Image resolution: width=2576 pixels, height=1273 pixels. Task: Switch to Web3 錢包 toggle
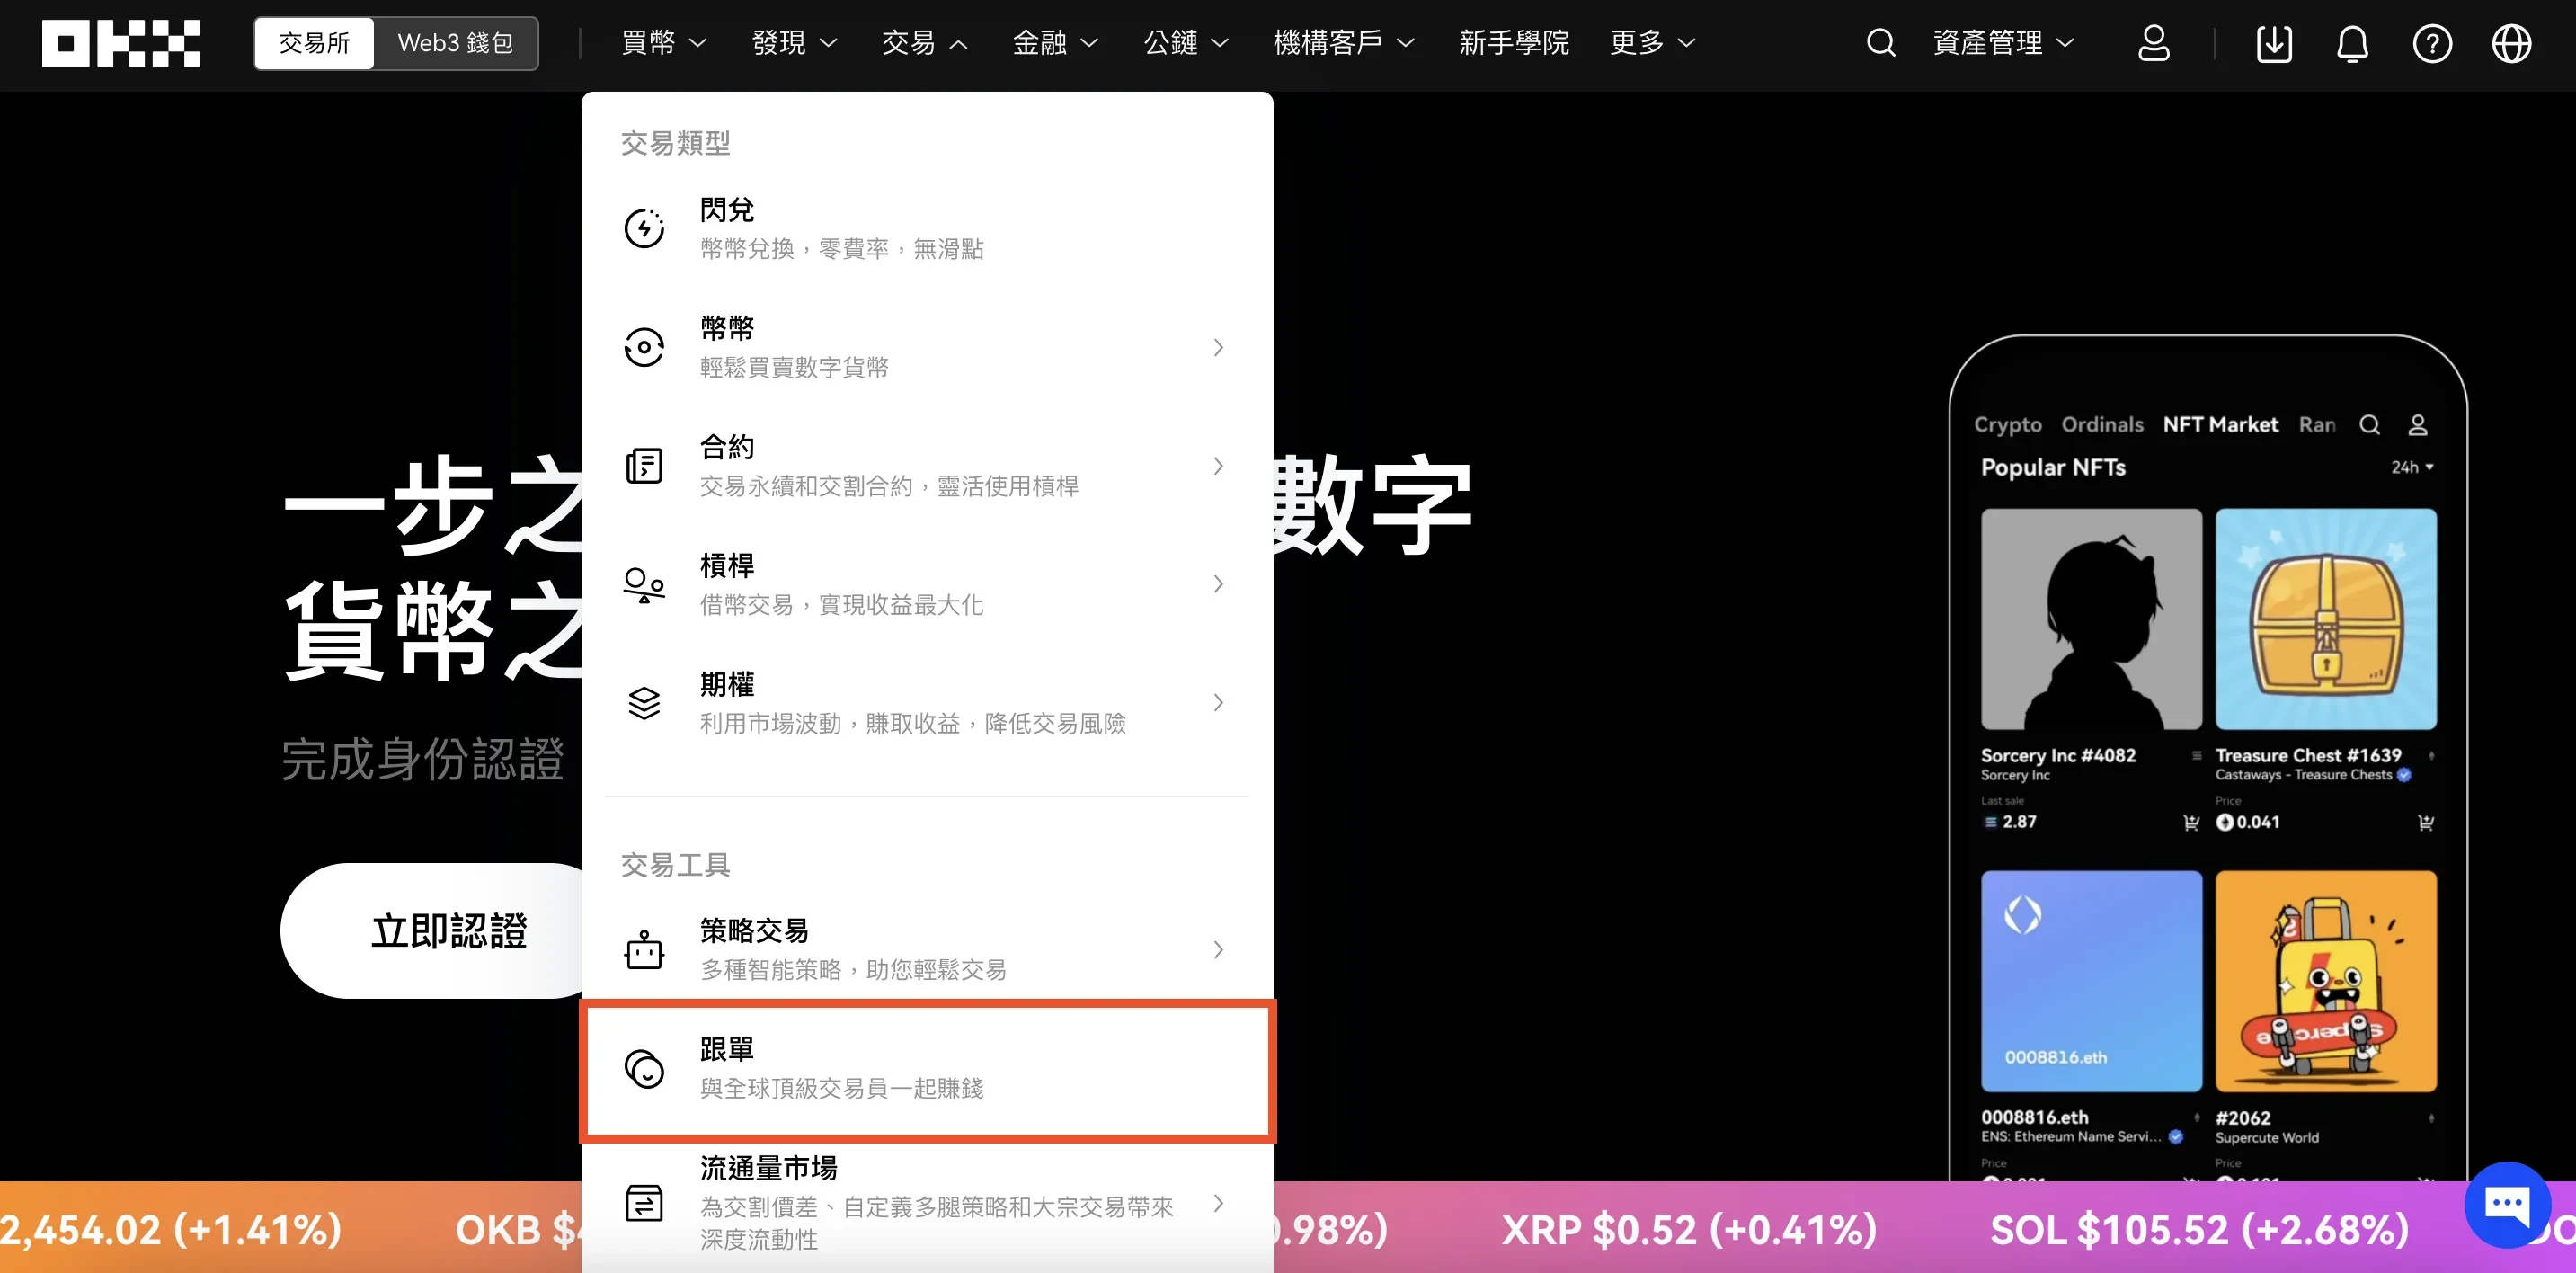click(455, 43)
